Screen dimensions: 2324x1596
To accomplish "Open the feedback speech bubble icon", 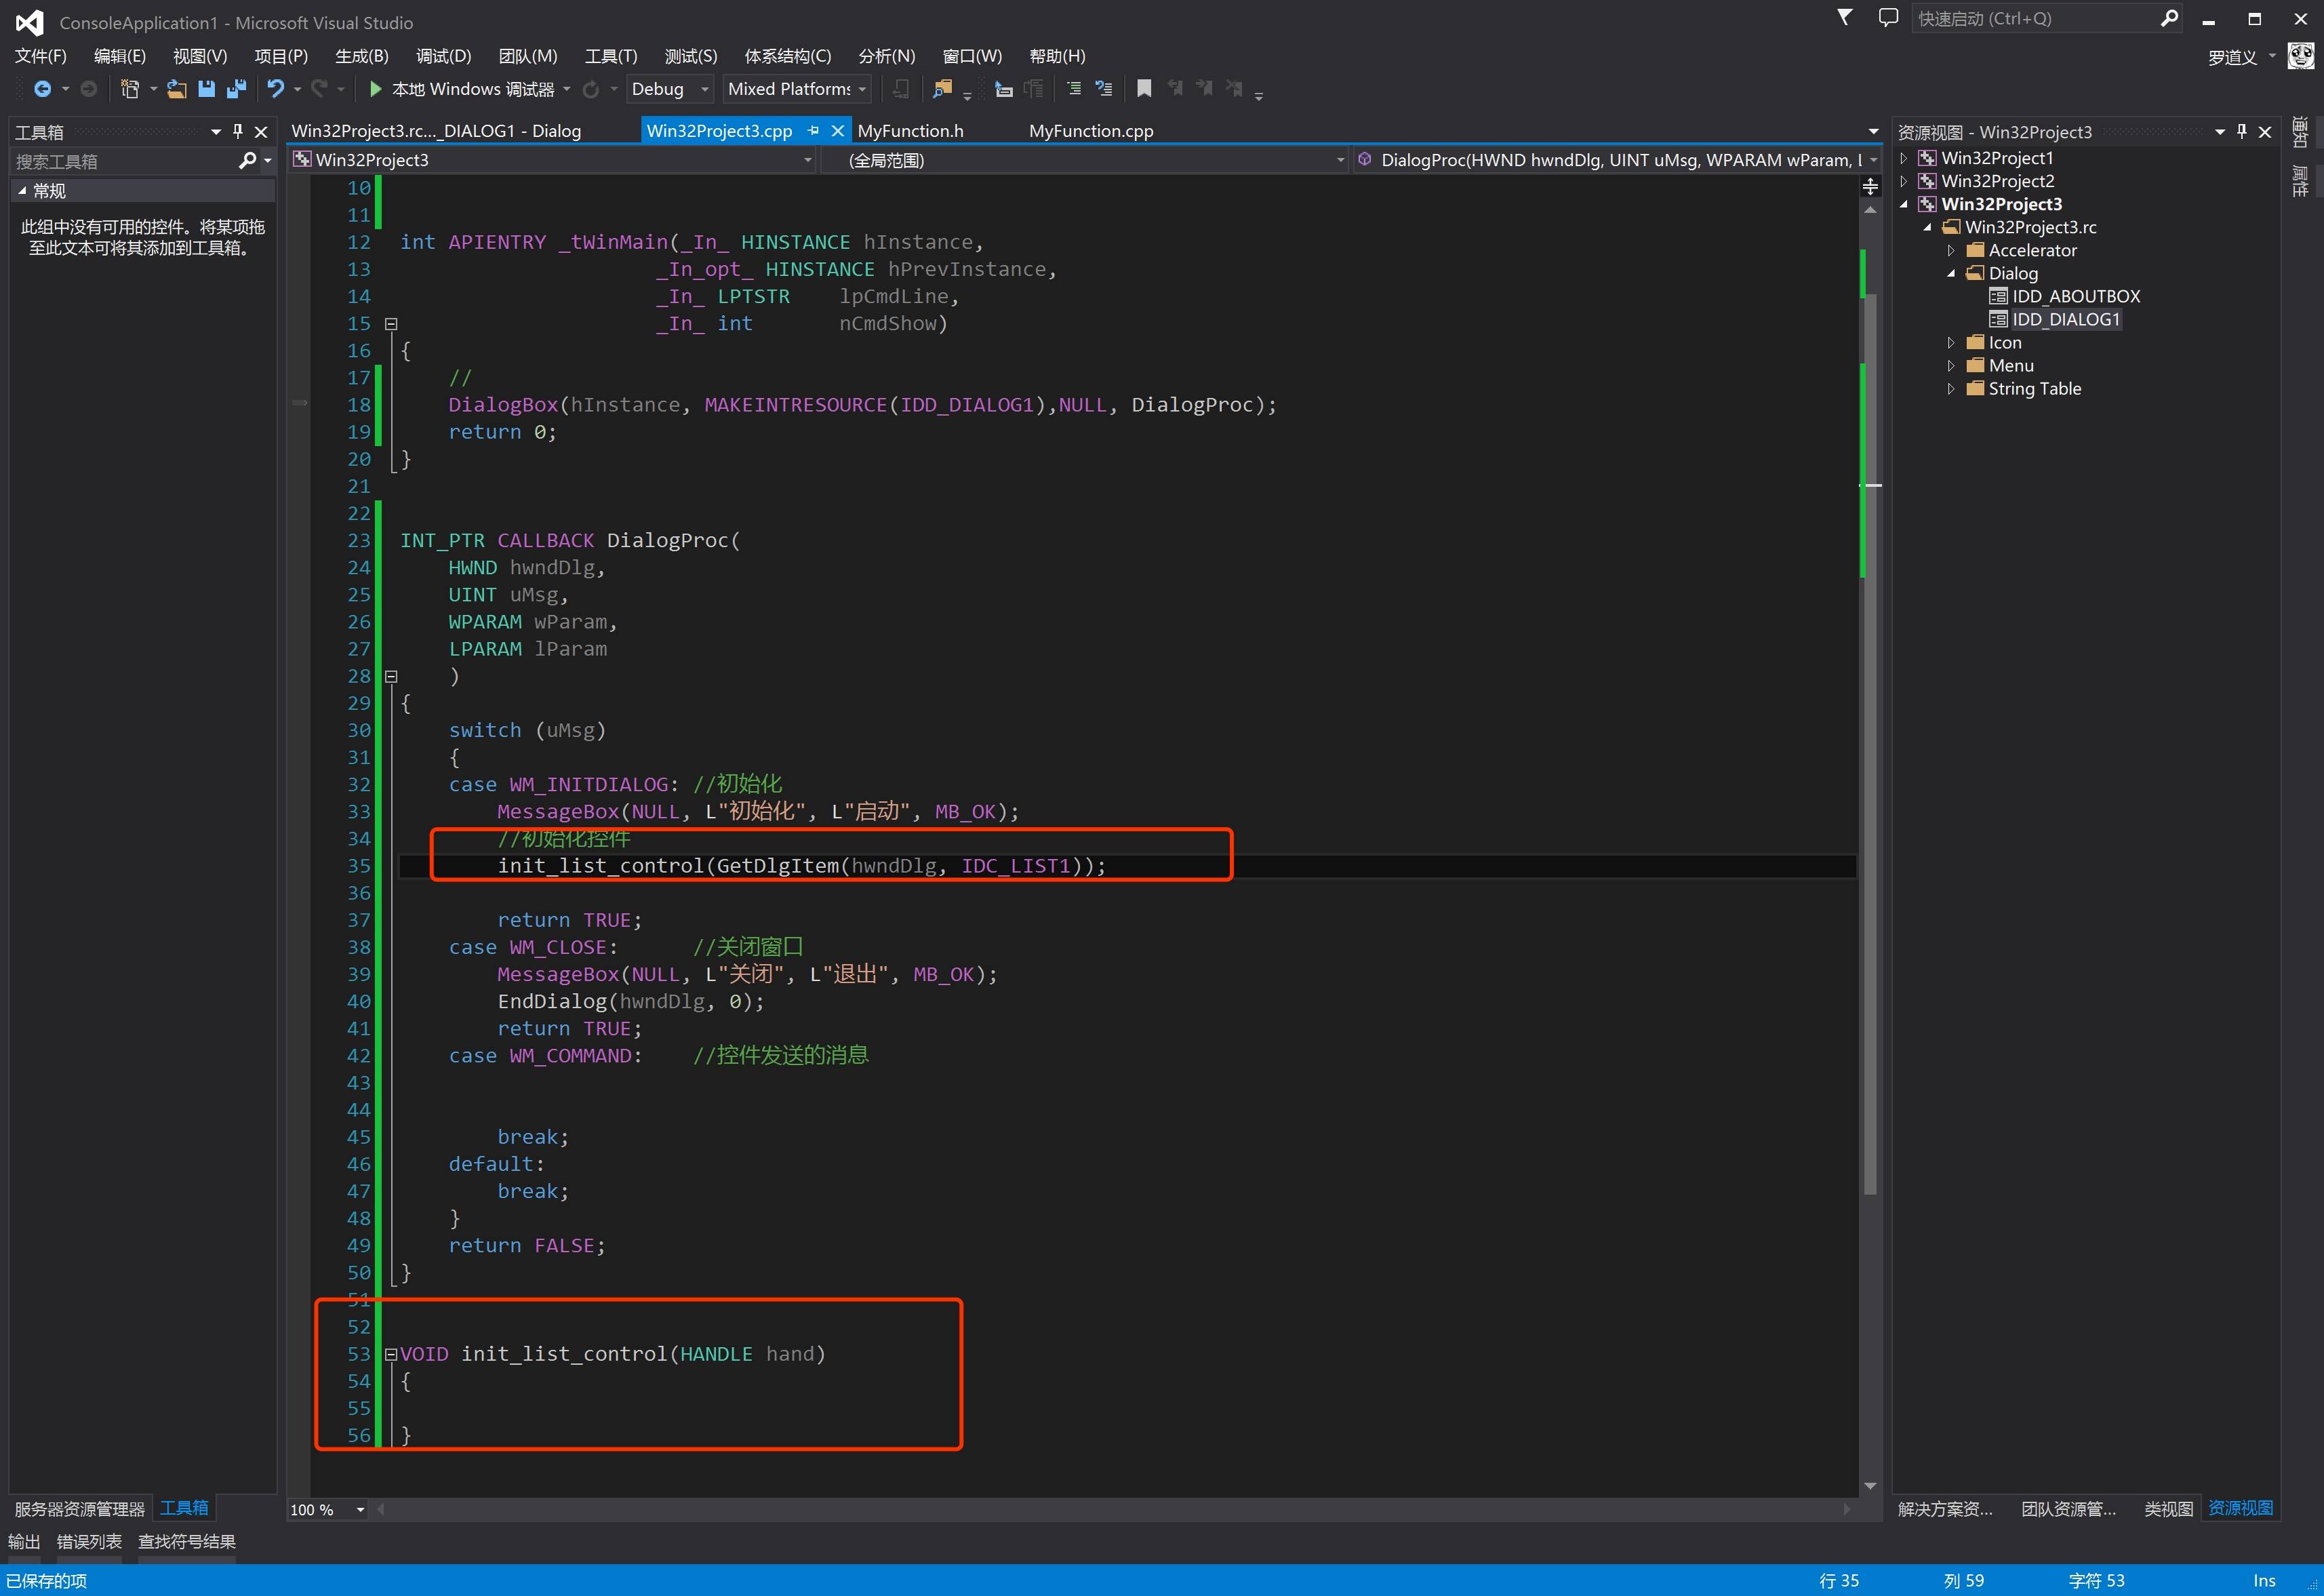I will 1888,18.
